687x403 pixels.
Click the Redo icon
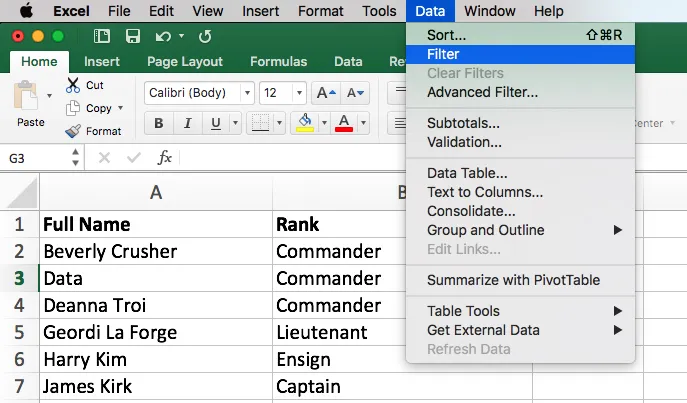[205, 36]
